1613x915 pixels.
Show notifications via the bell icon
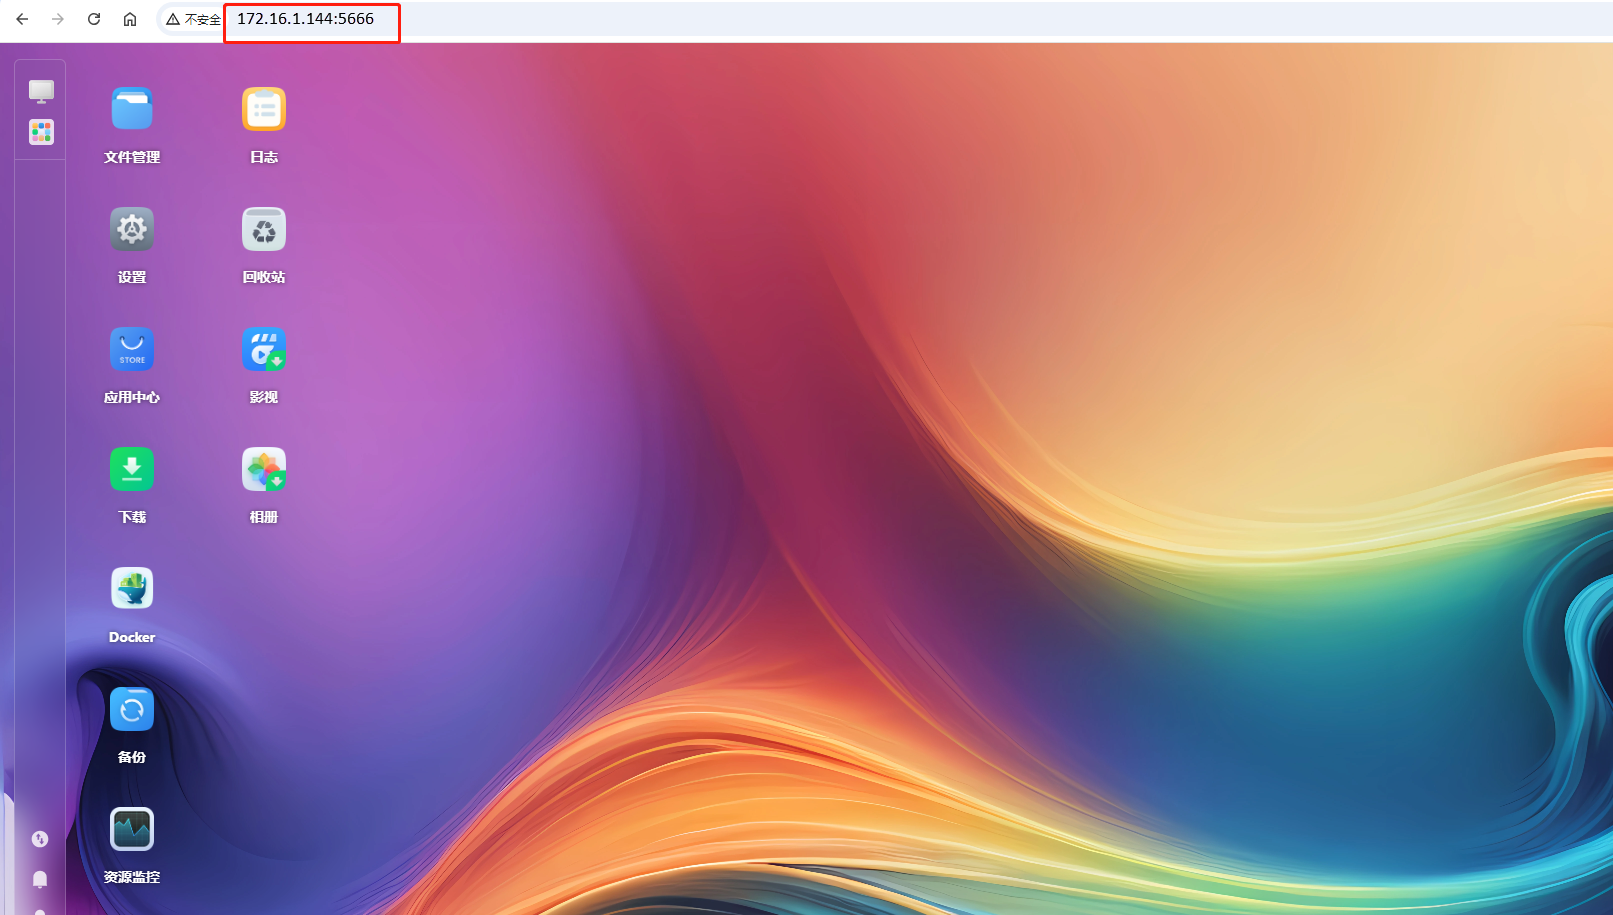pyautogui.click(x=40, y=879)
